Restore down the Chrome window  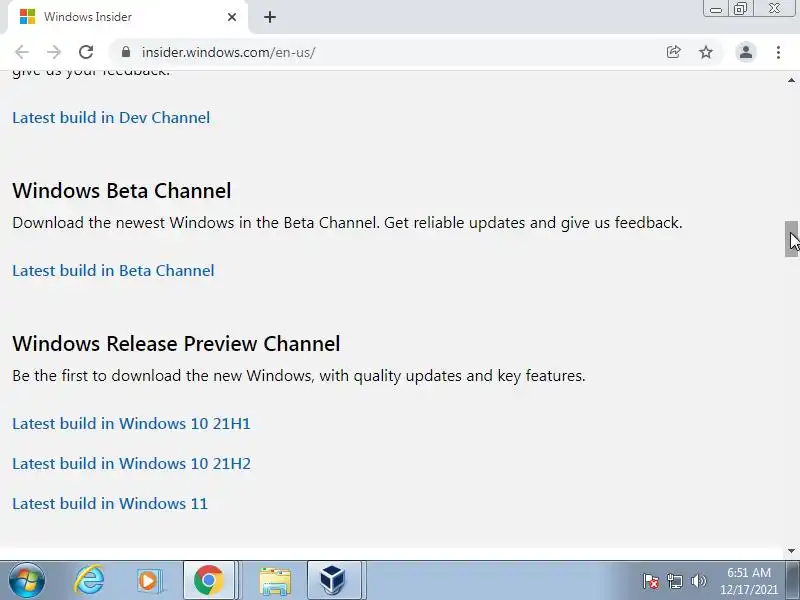click(x=740, y=9)
